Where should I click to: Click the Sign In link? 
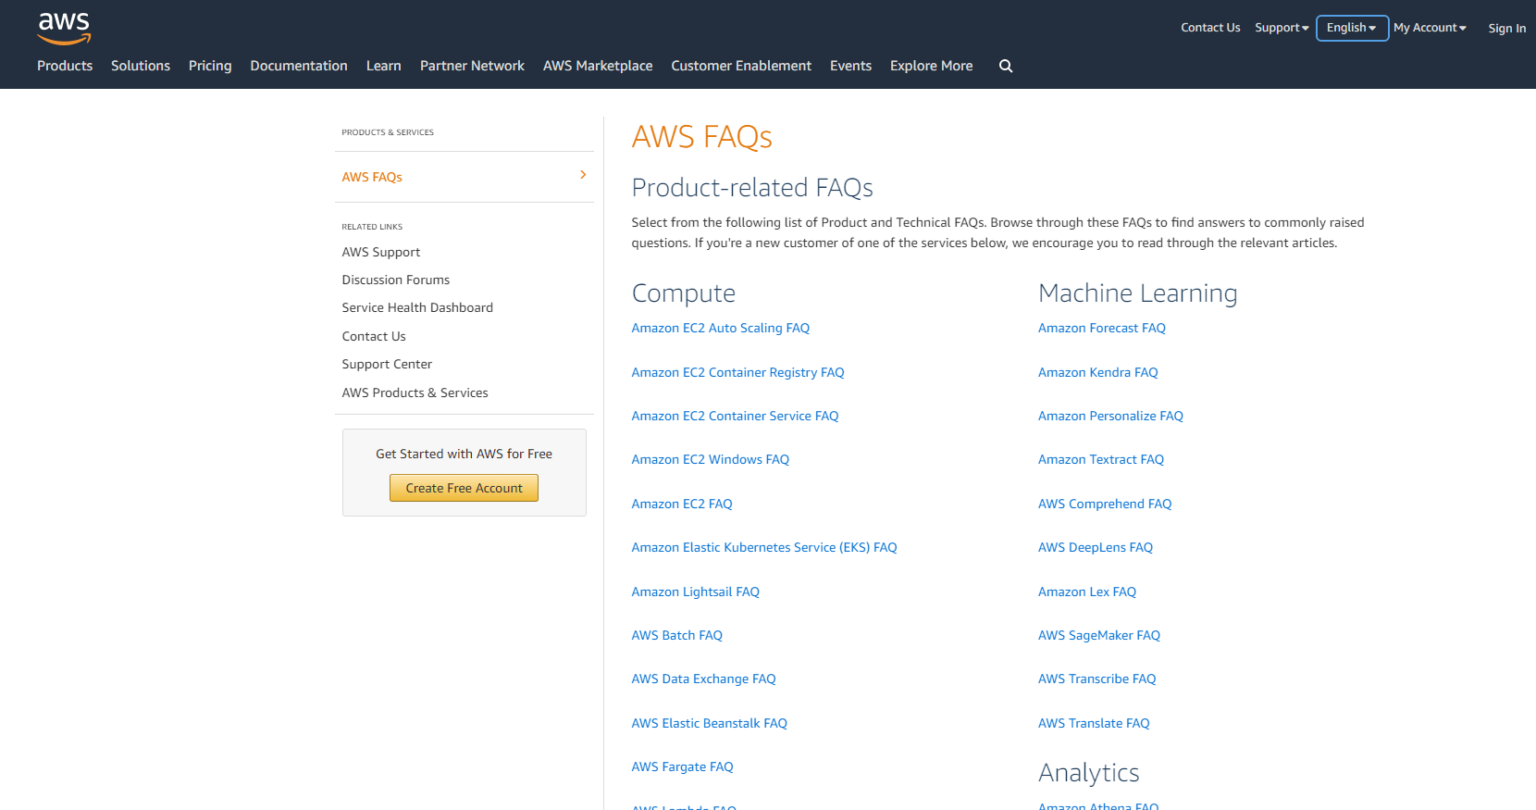(x=1506, y=28)
